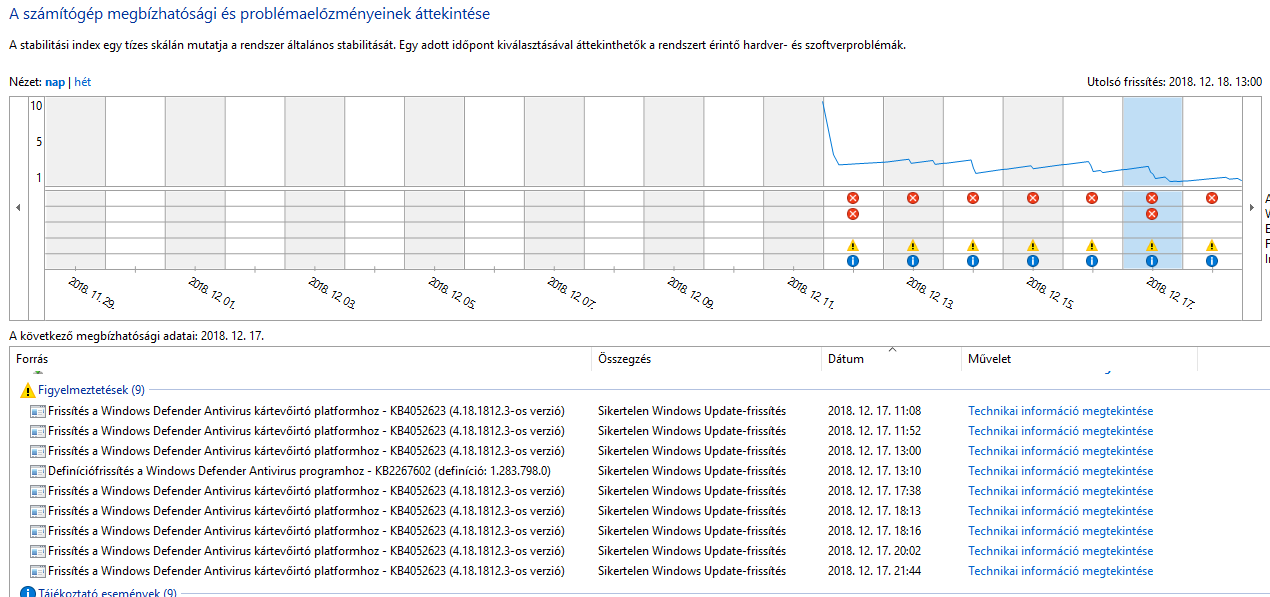Viewport: 1270px width, 597px height.
Task: Click the warning triangle icon for December 13
Action: click(x=912, y=245)
